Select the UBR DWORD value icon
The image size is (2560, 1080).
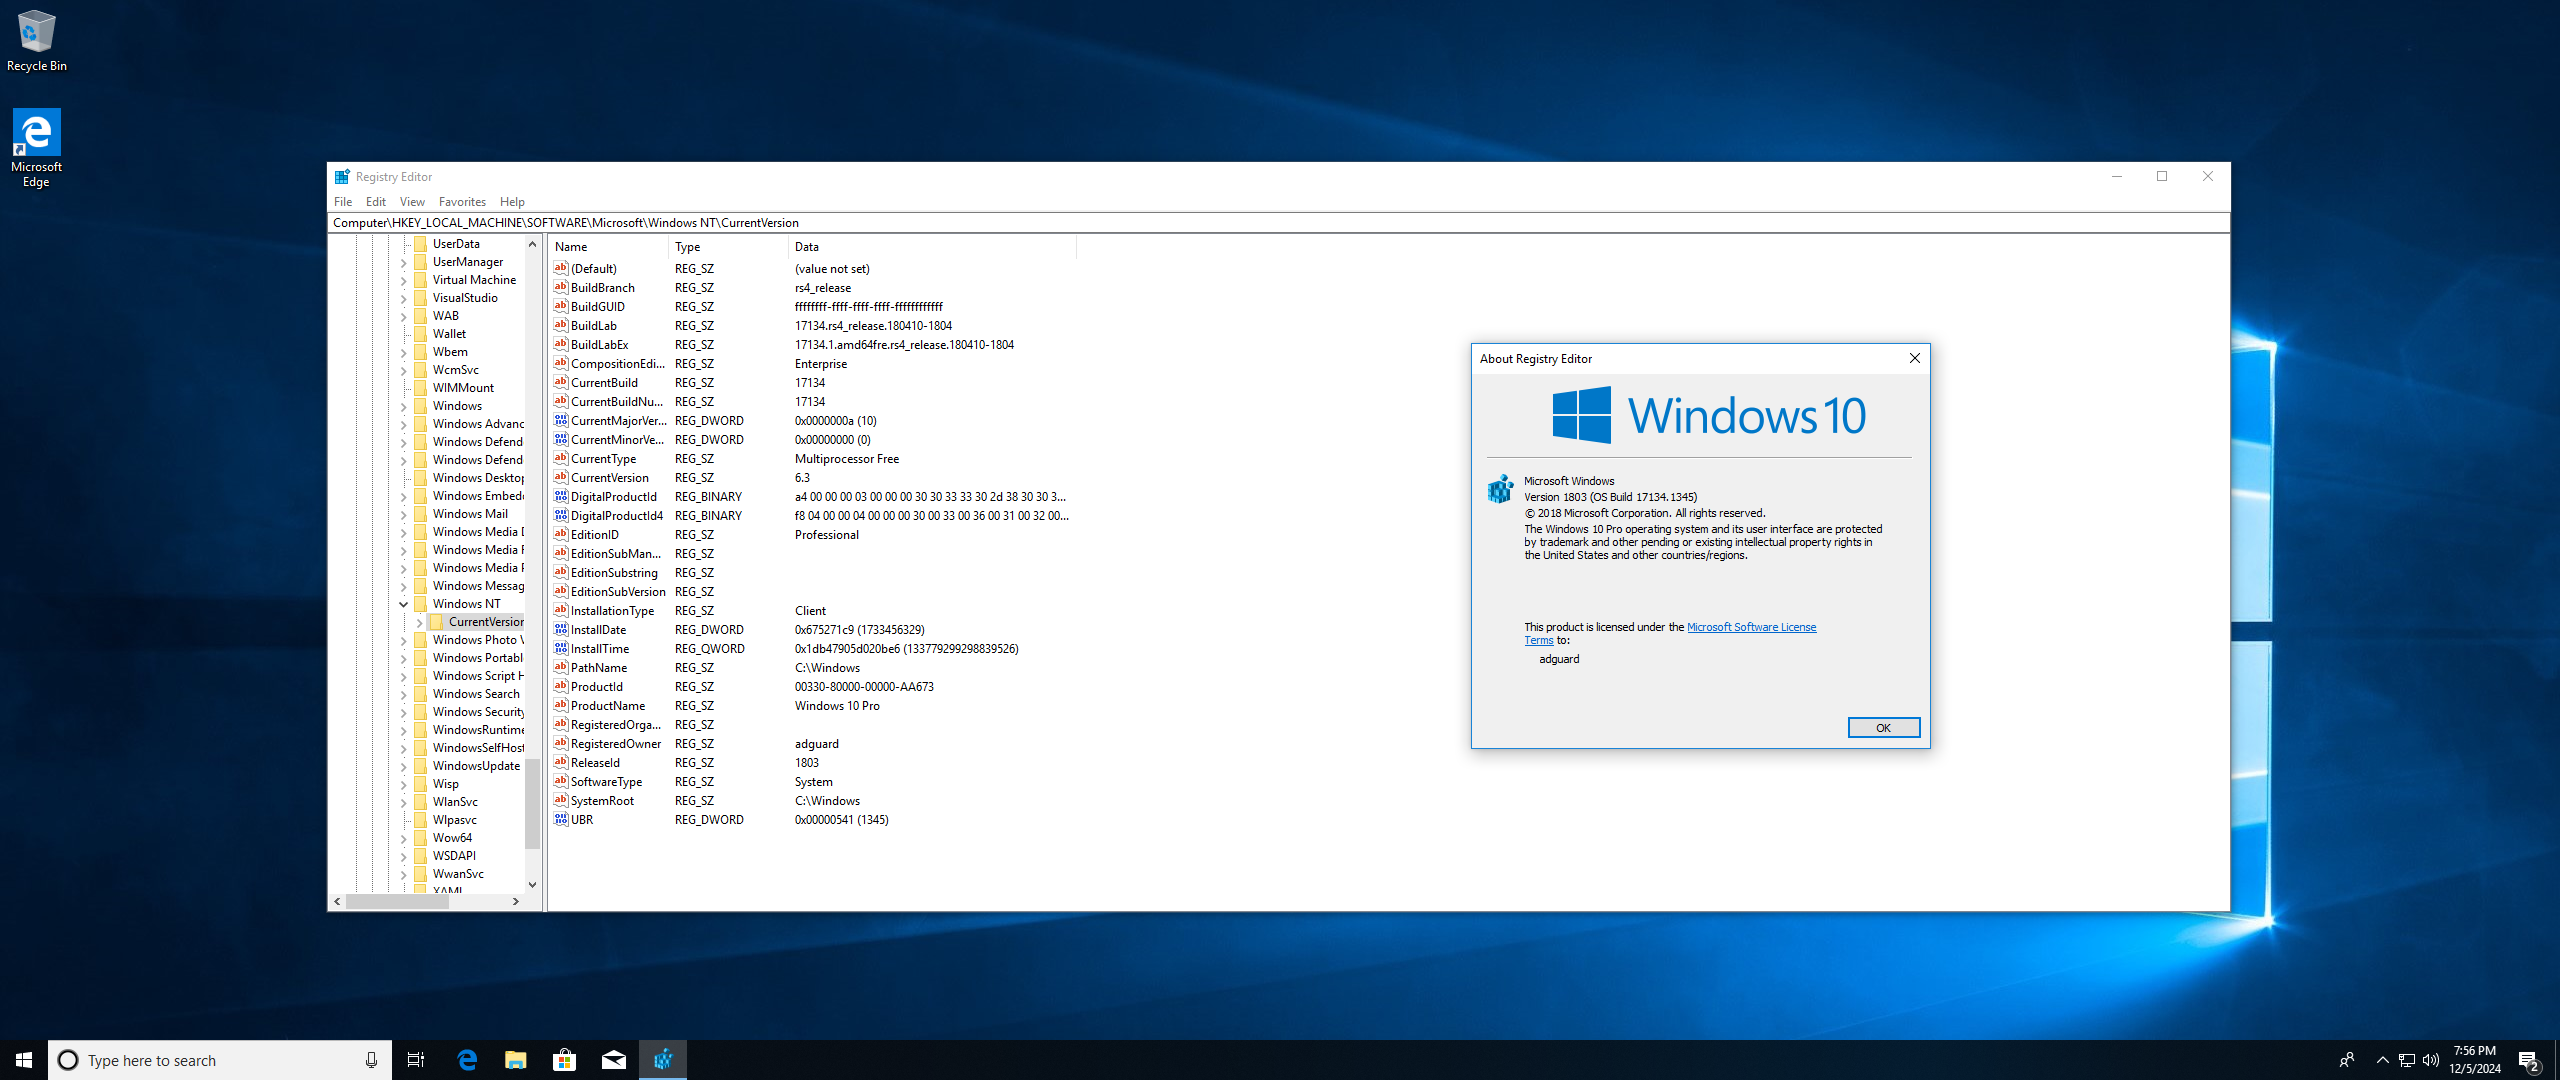pyautogui.click(x=561, y=819)
